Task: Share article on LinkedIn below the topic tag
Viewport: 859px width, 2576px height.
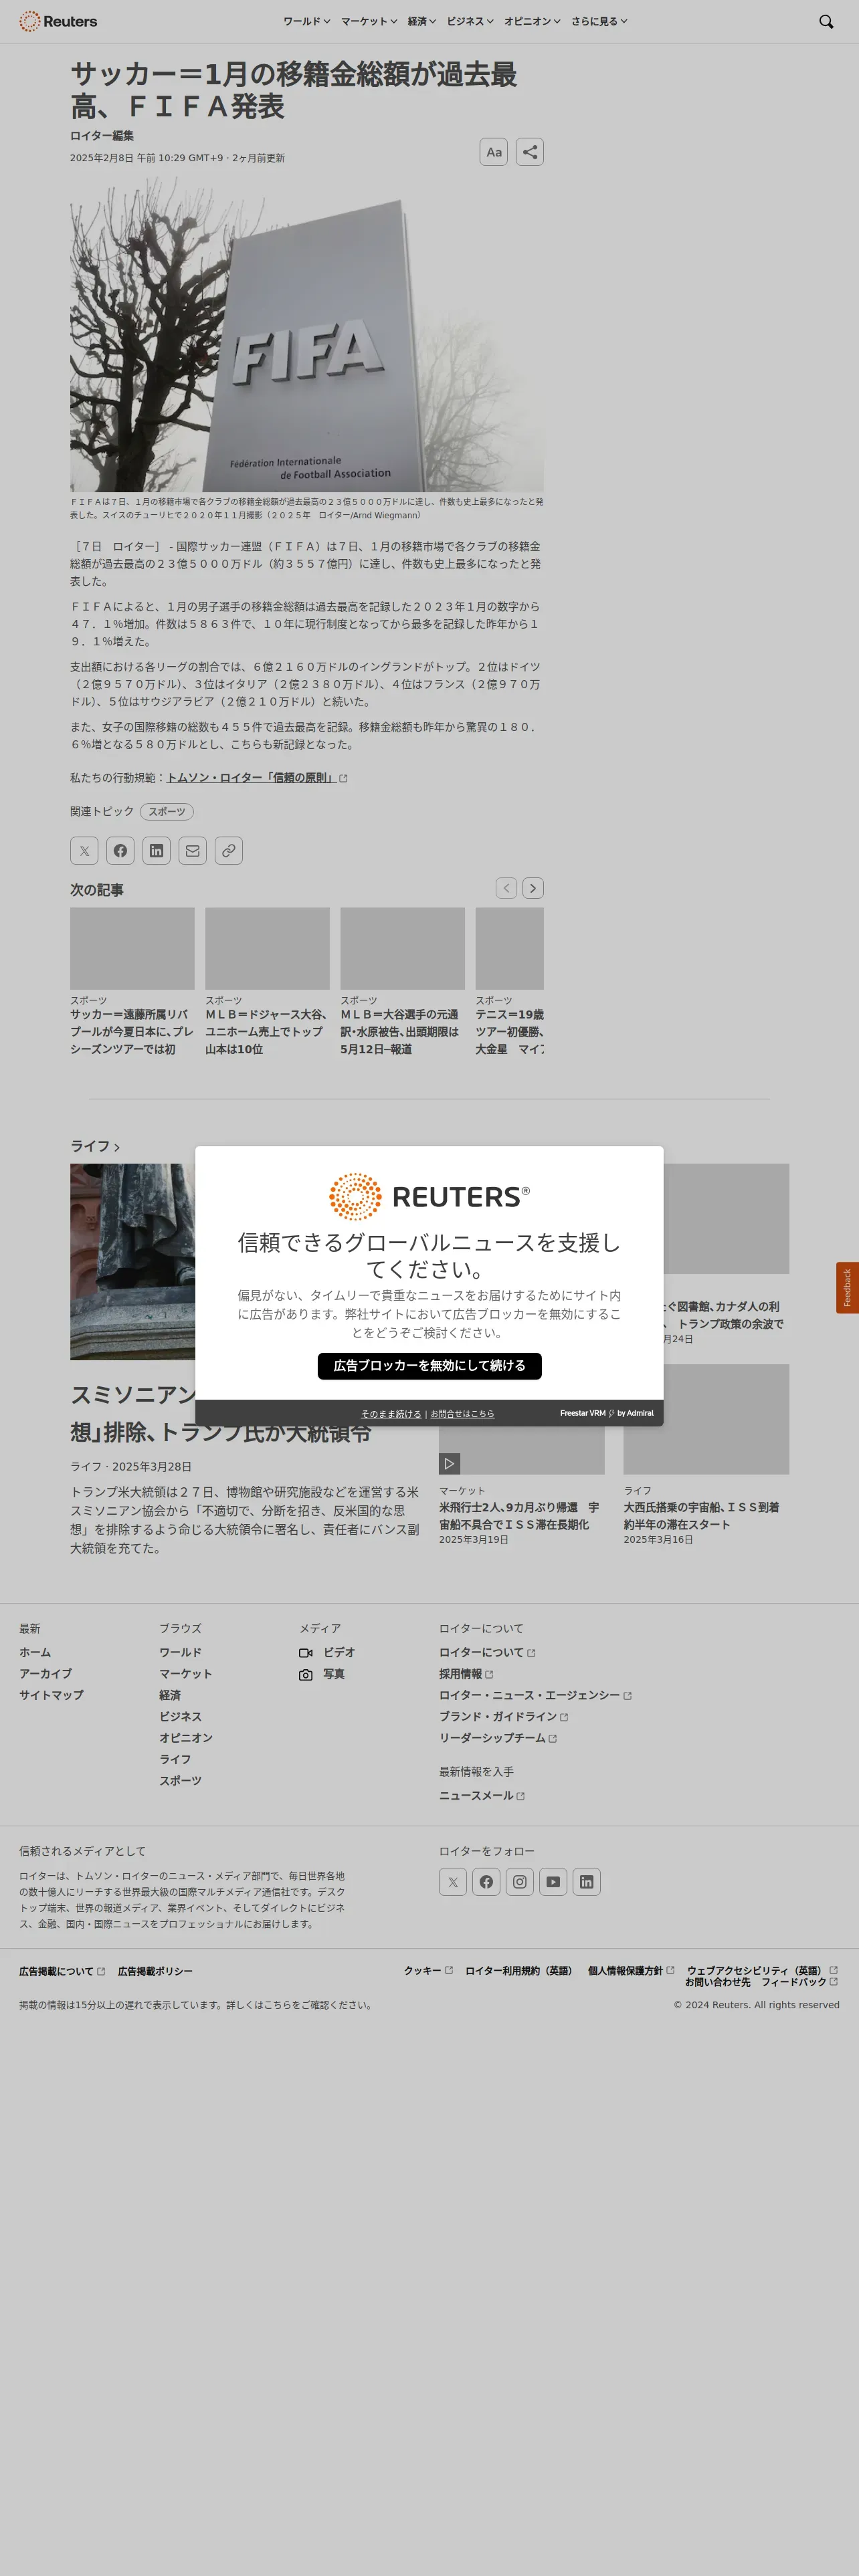Action: coord(156,851)
